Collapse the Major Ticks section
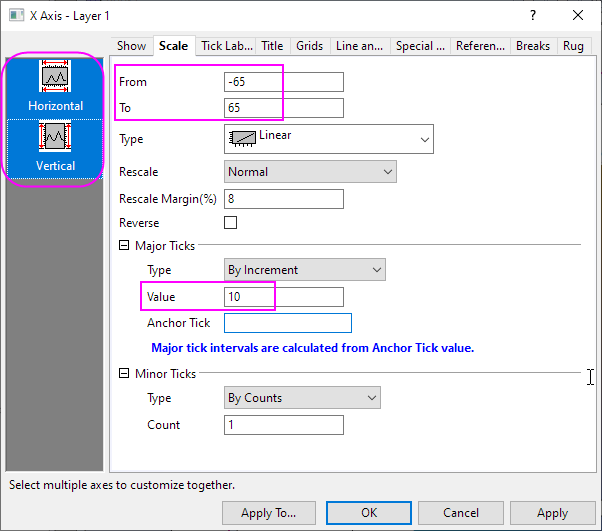Image resolution: width=602 pixels, height=531 pixels. point(124,245)
